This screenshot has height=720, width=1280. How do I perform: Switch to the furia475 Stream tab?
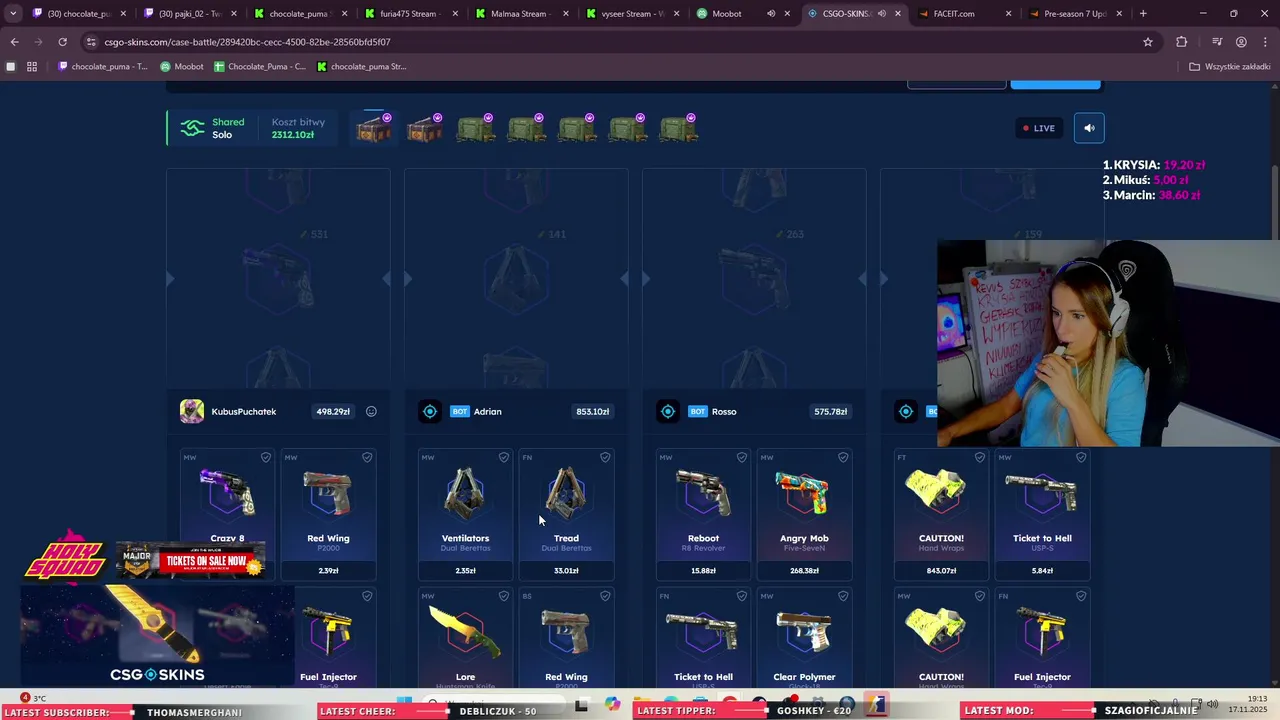(410, 14)
